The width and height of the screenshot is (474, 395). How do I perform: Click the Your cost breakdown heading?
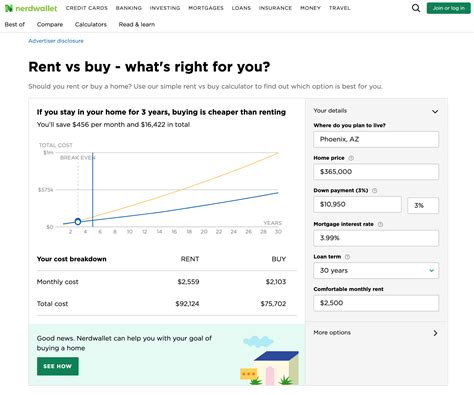pyautogui.click(x=72, y=259)
